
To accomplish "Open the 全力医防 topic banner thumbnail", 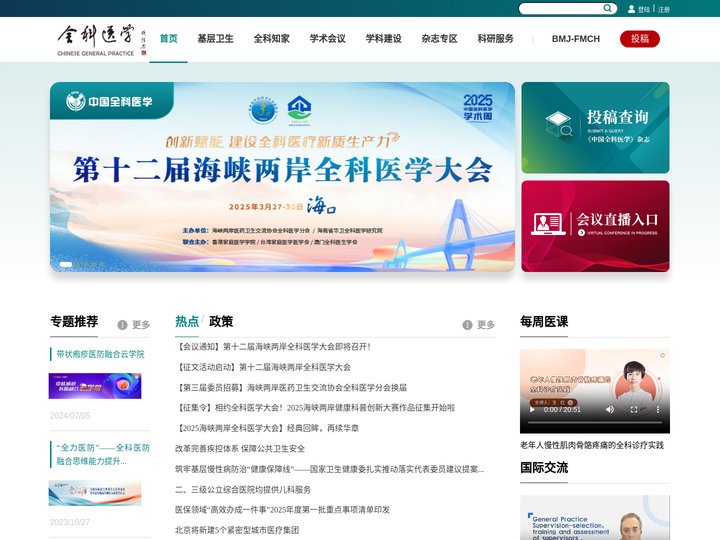I will 95,493.
